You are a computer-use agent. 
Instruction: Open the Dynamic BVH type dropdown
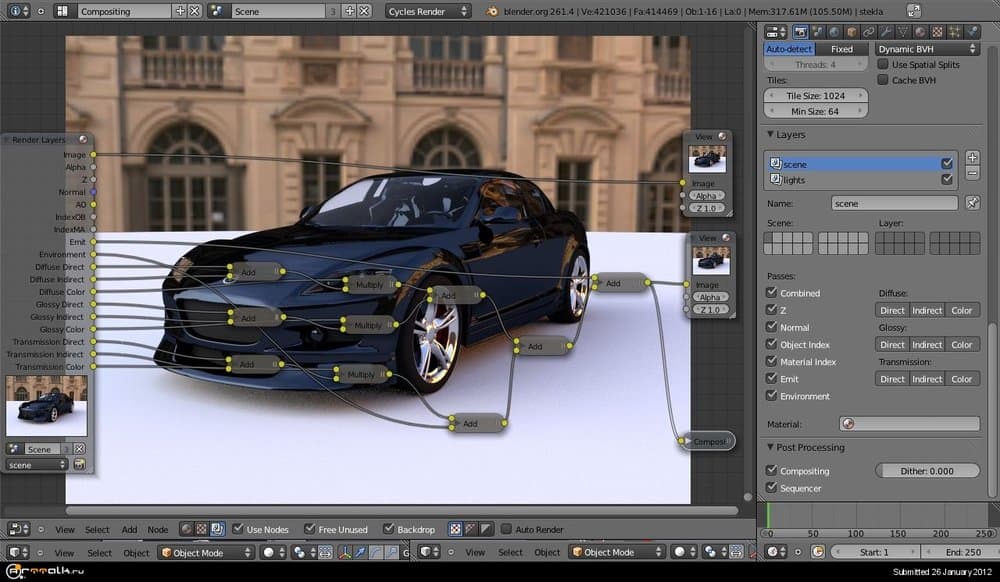coord(927,48)
